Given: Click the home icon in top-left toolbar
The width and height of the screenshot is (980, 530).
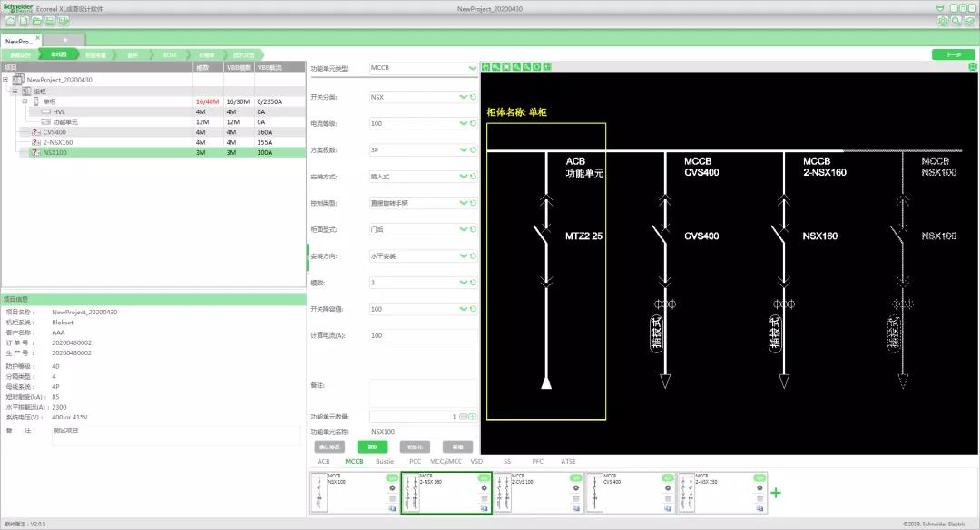Looking at the screenshot, I should 10,21.
